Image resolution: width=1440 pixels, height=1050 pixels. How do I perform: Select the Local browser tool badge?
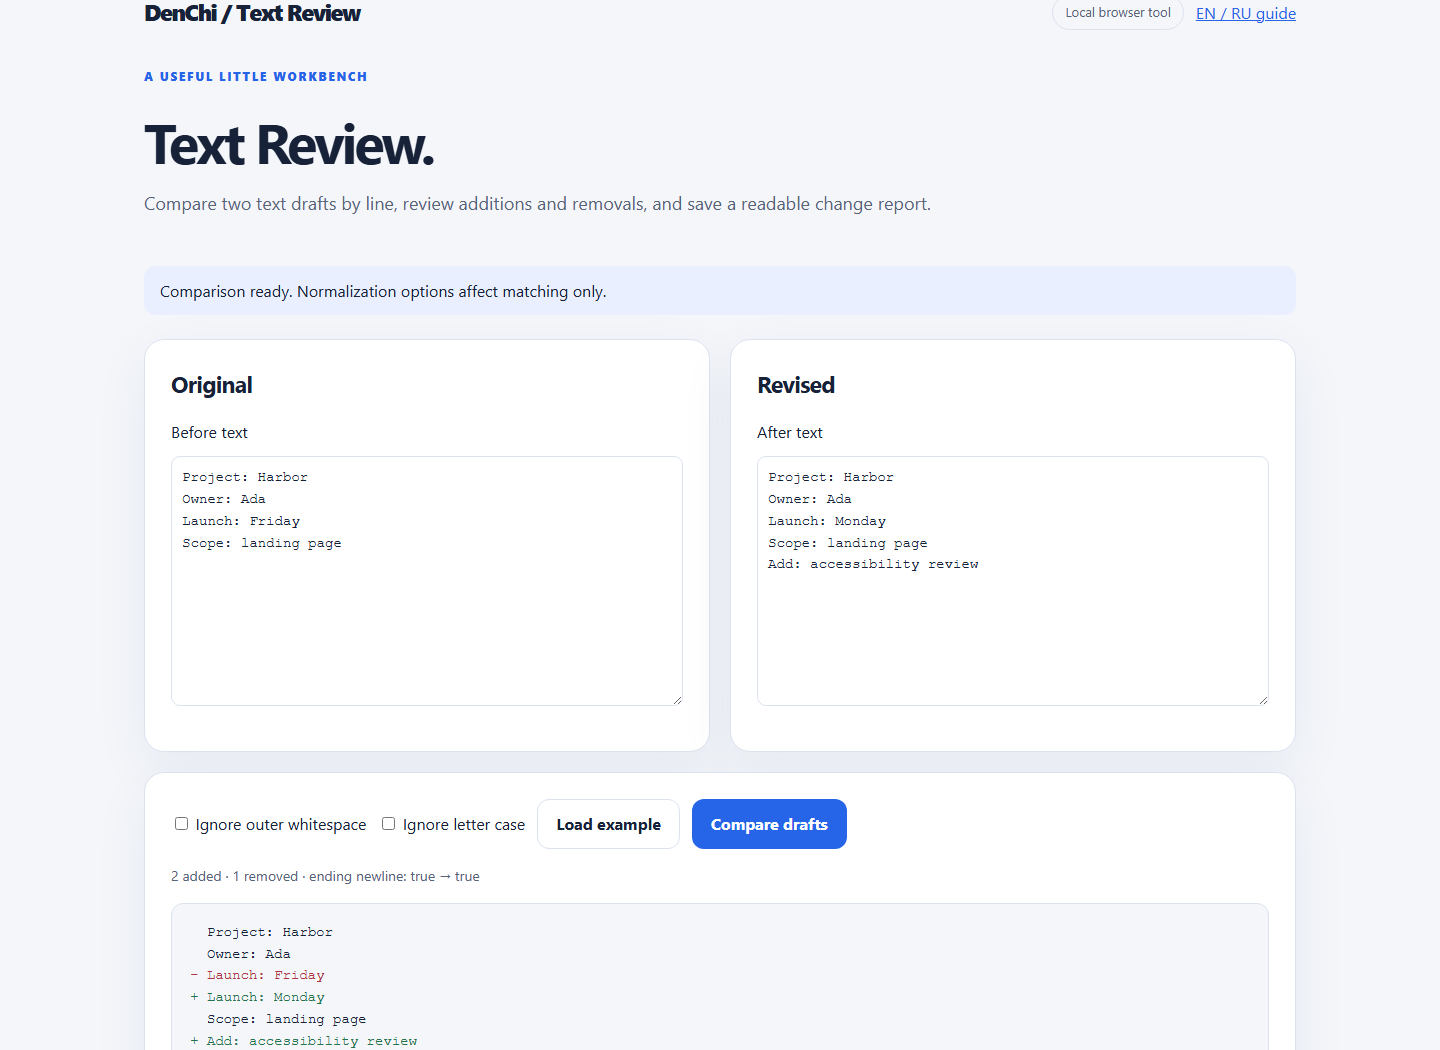(1117, 13)
